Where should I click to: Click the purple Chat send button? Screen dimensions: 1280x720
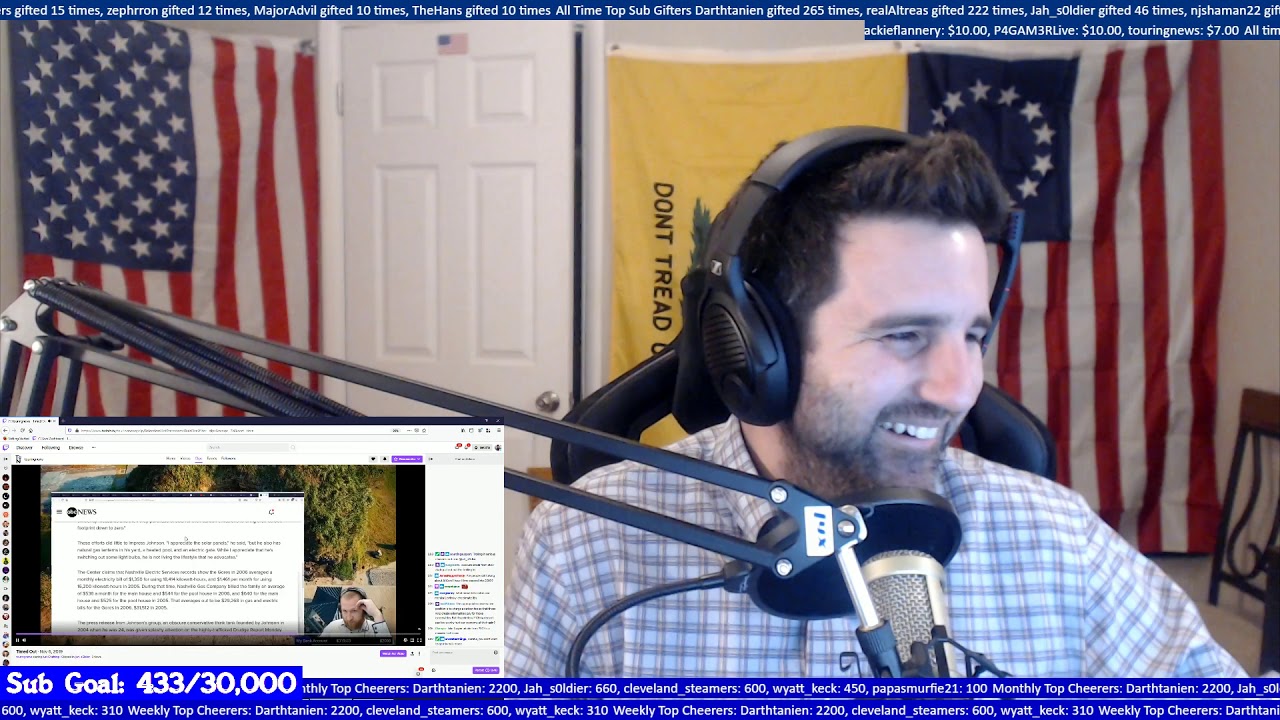(486, 670)
